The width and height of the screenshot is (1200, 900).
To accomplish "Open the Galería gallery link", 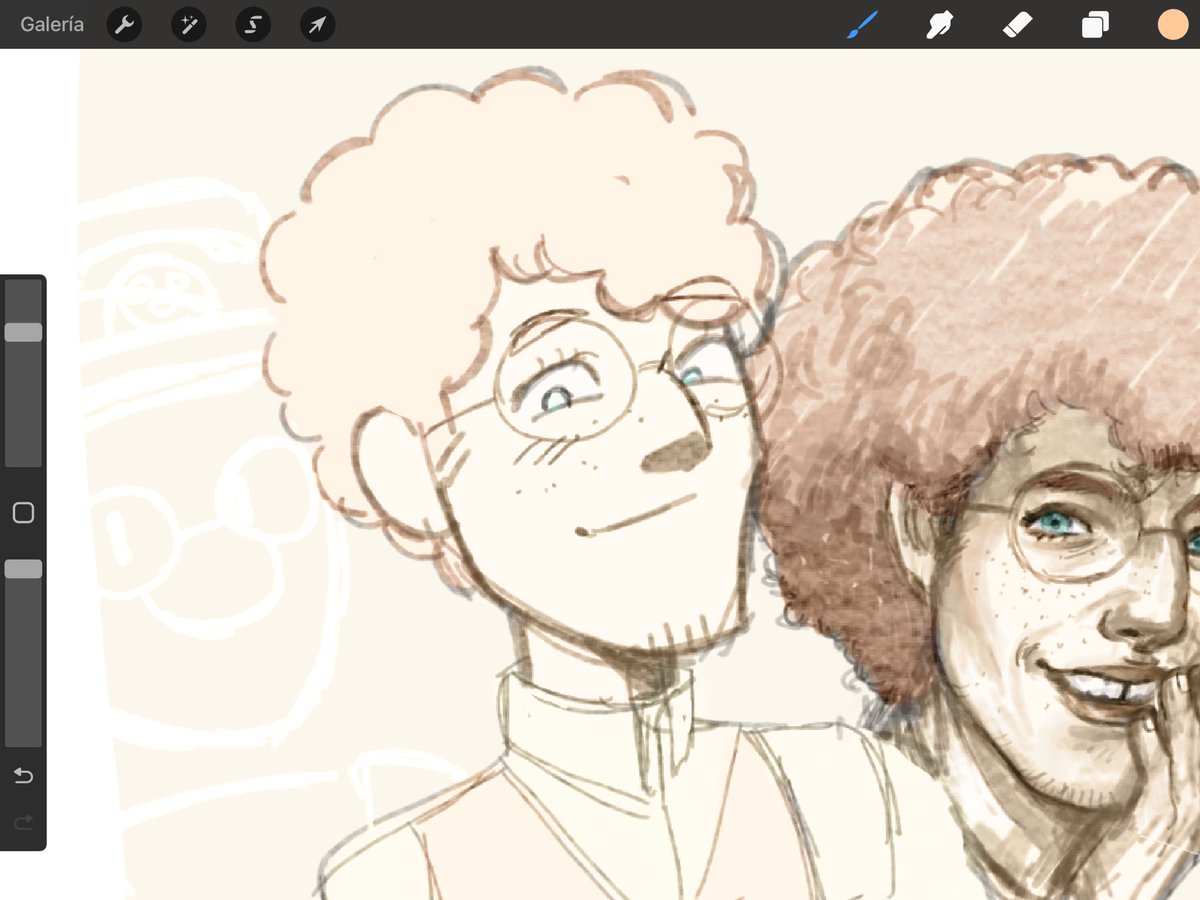I will tap(52, 25).
